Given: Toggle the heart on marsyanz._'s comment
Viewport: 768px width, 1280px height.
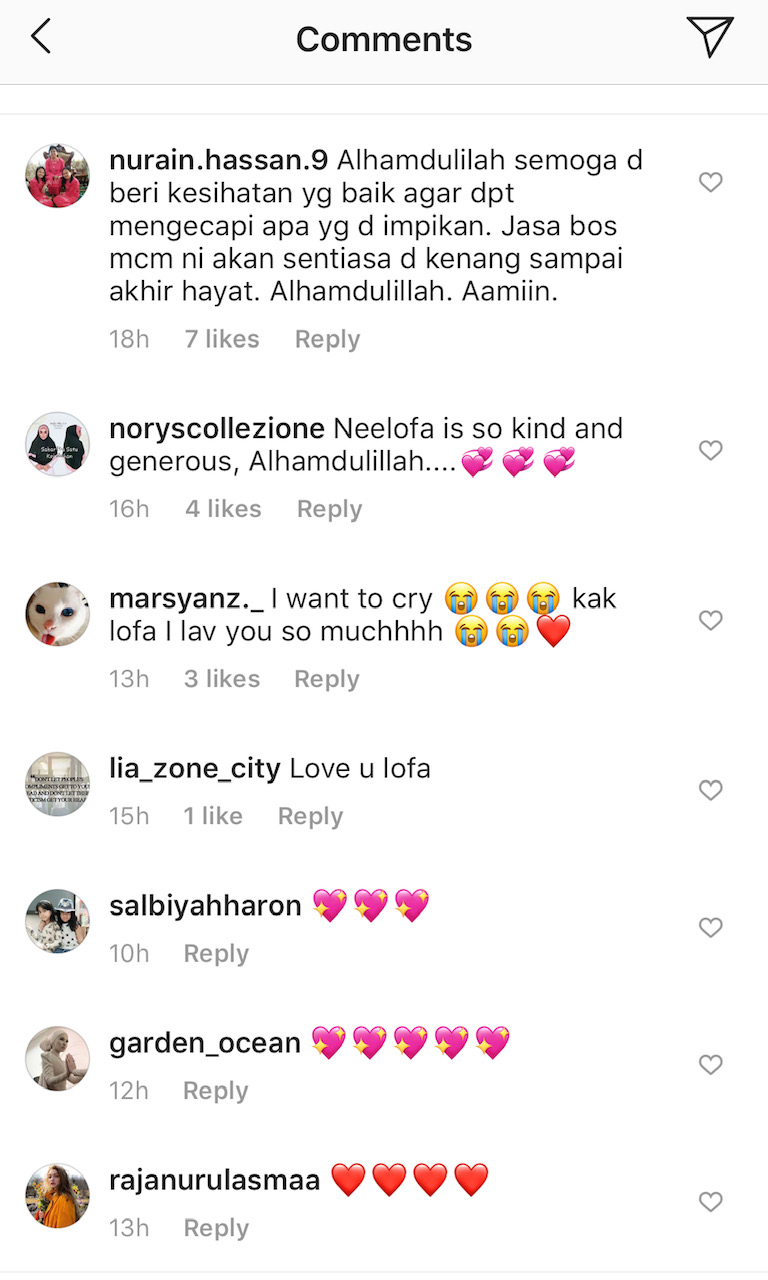Looking at the screenshot, I should [x=710, y=620].
